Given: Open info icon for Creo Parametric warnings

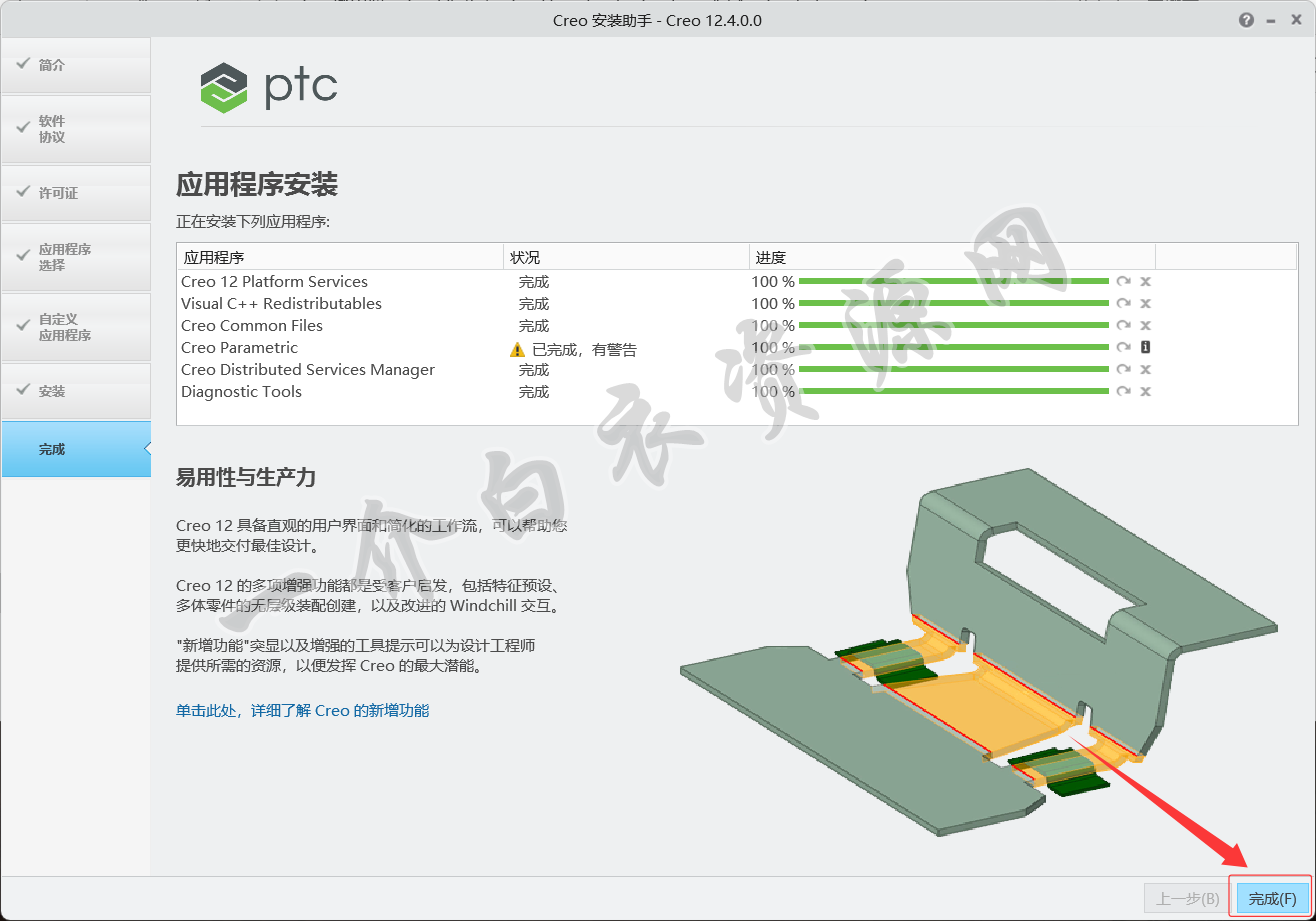Looking at the screenshot, I should click(x=1146, y=348).
